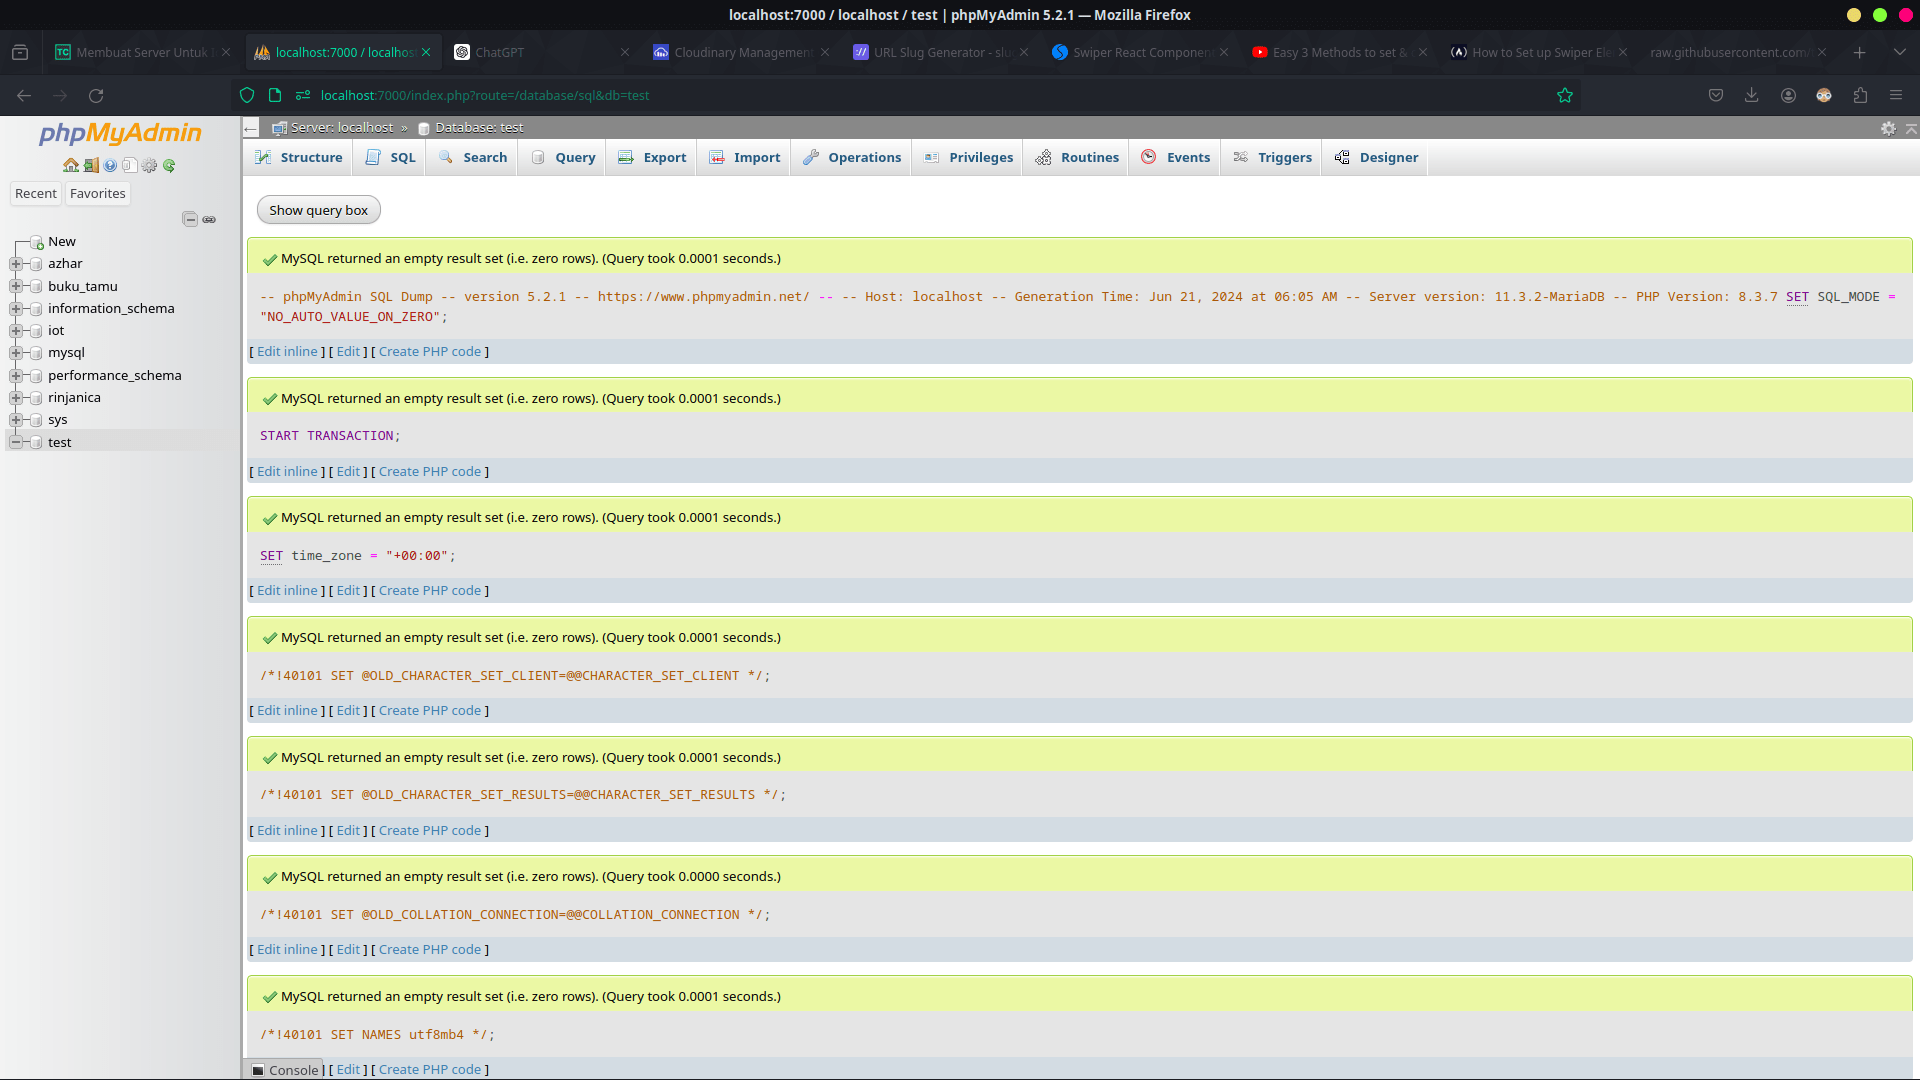Click the Show query box button
Image resolution: width=1920 pixels, height=1080 pixels.
click(x=318, y=210)
